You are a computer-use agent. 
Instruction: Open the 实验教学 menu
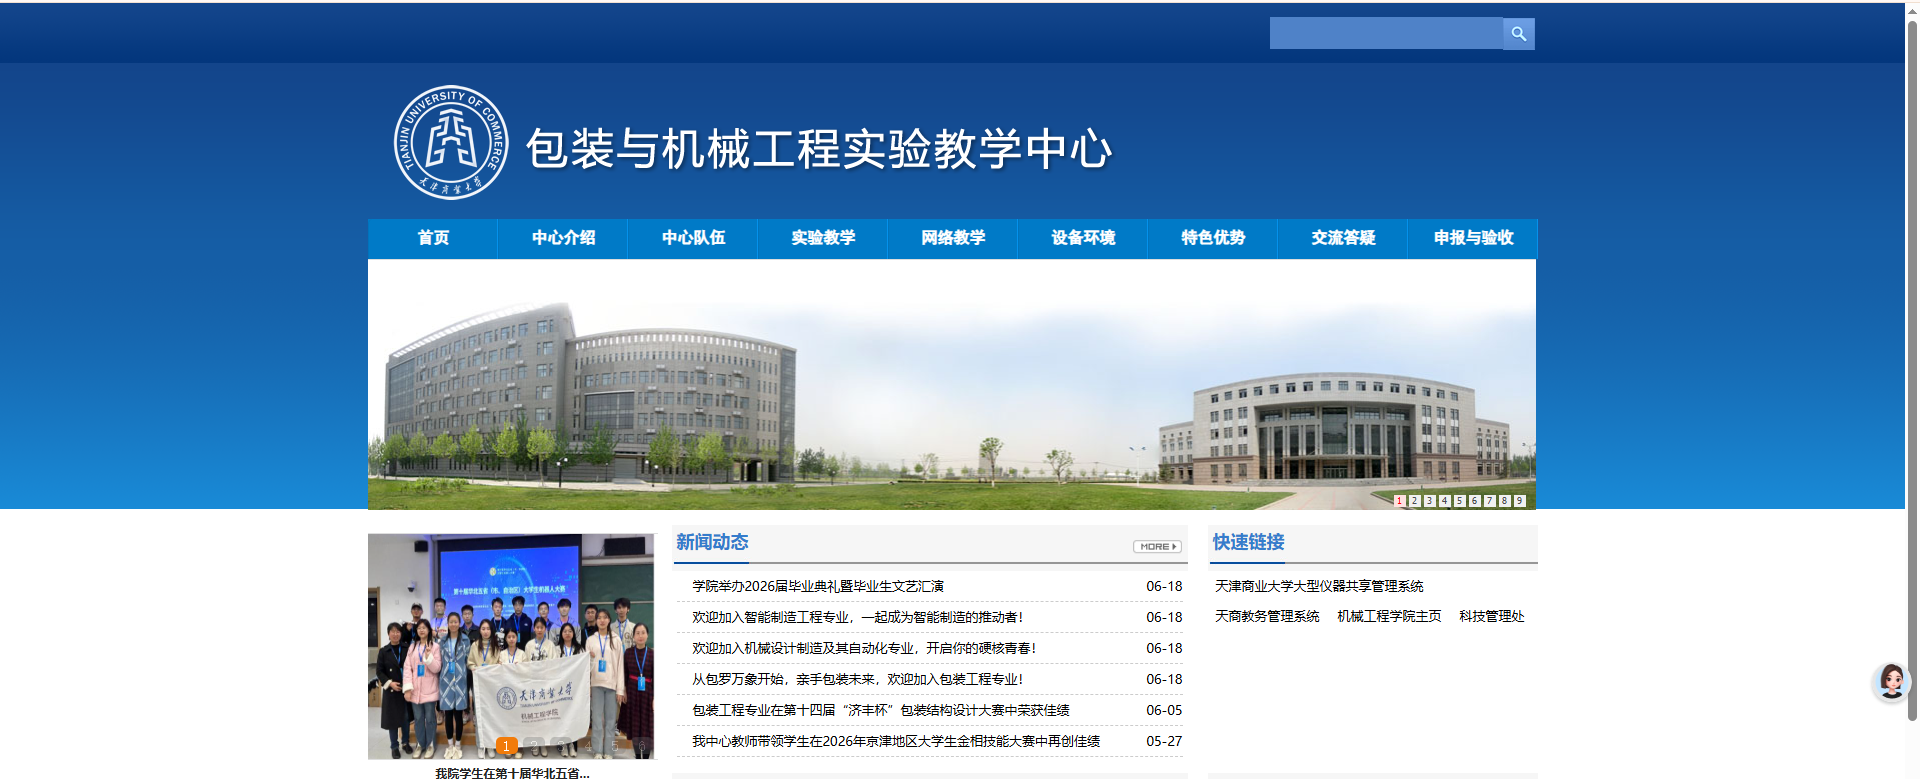pos(823,238)
